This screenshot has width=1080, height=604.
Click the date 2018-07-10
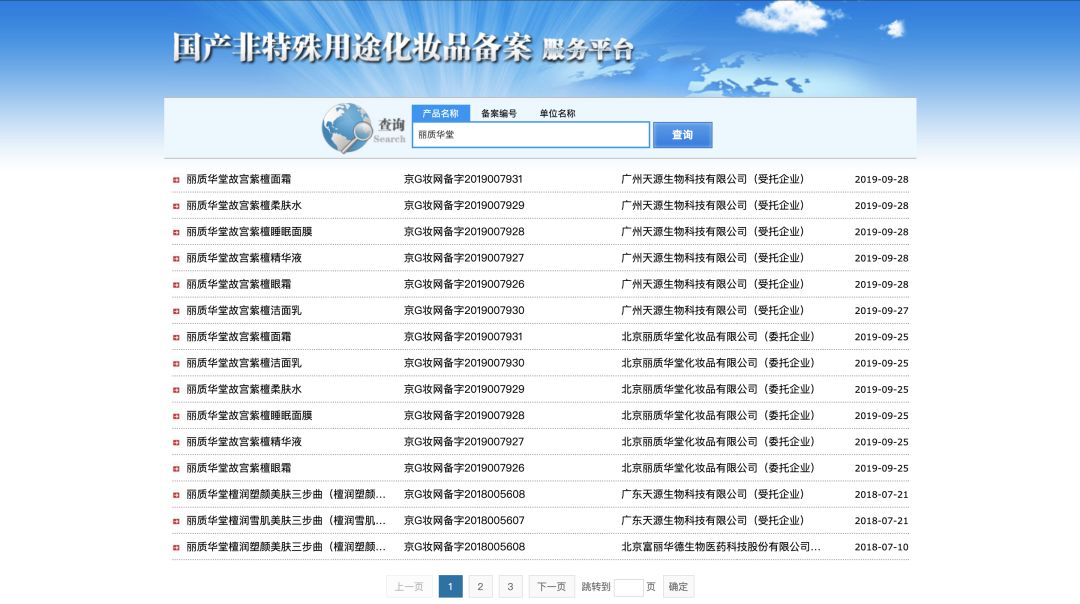coord(881,547)
